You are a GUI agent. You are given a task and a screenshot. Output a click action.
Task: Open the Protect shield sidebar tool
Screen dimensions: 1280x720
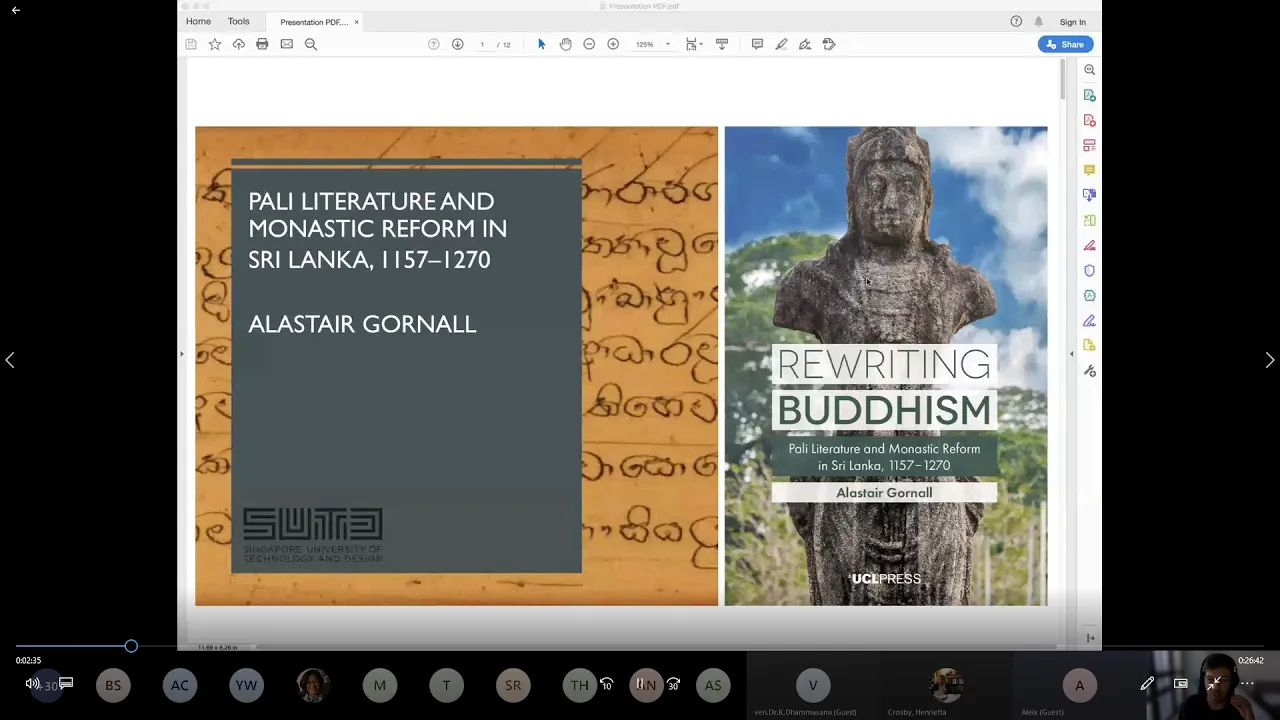coord(1089,270)
